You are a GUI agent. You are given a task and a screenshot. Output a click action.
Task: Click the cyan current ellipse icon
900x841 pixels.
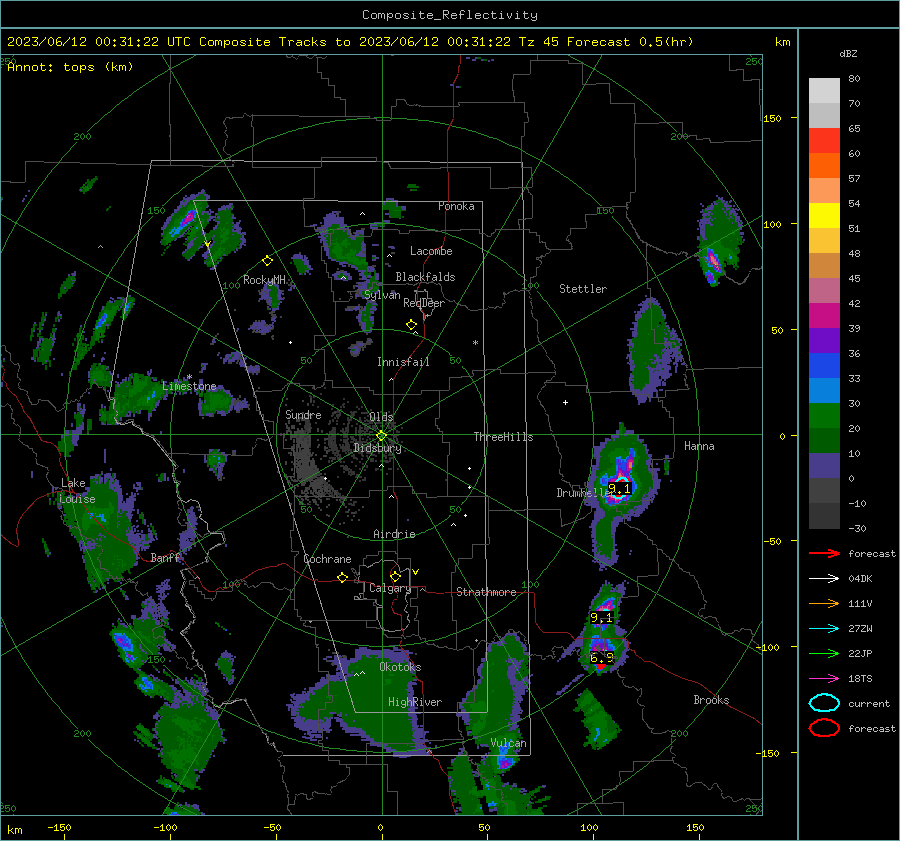click(x=824, y=703)
